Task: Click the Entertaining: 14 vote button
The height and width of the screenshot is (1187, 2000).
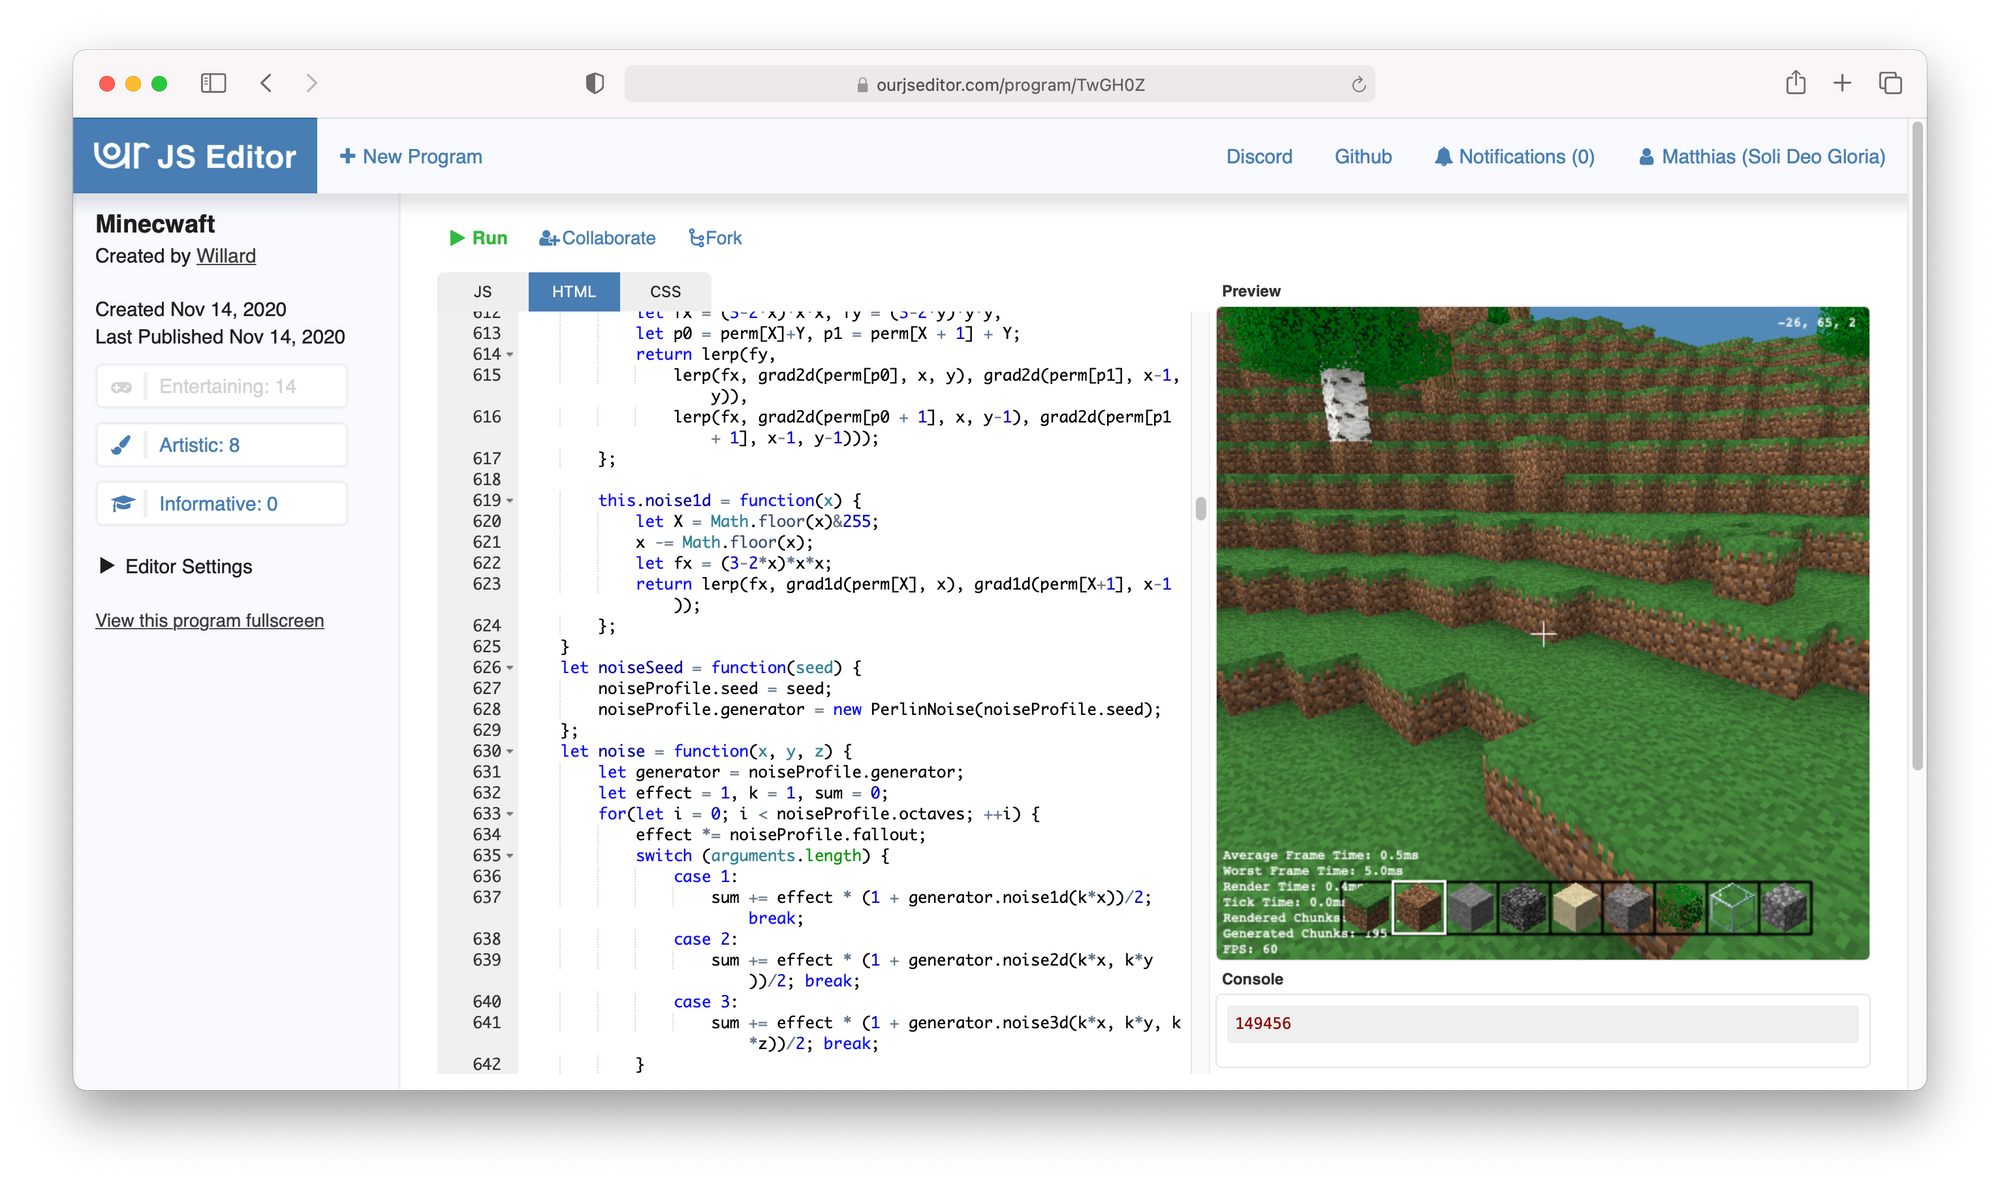Action: [x=222, y=386]
